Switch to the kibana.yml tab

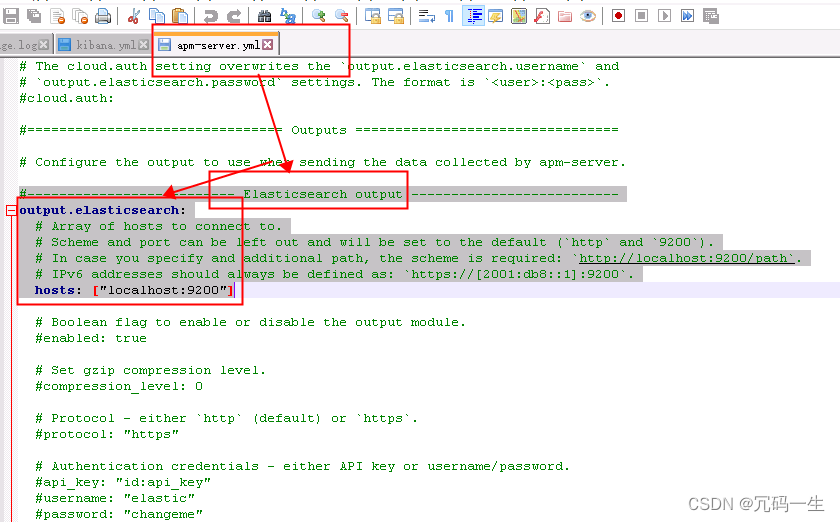click(x=103, y=45)
